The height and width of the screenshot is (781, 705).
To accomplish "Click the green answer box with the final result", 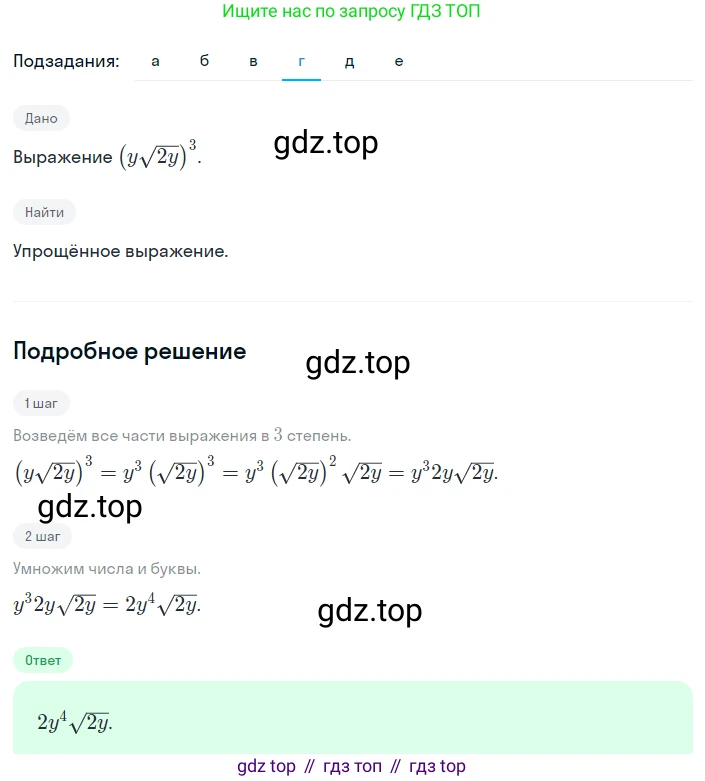I will coord(352,718).
